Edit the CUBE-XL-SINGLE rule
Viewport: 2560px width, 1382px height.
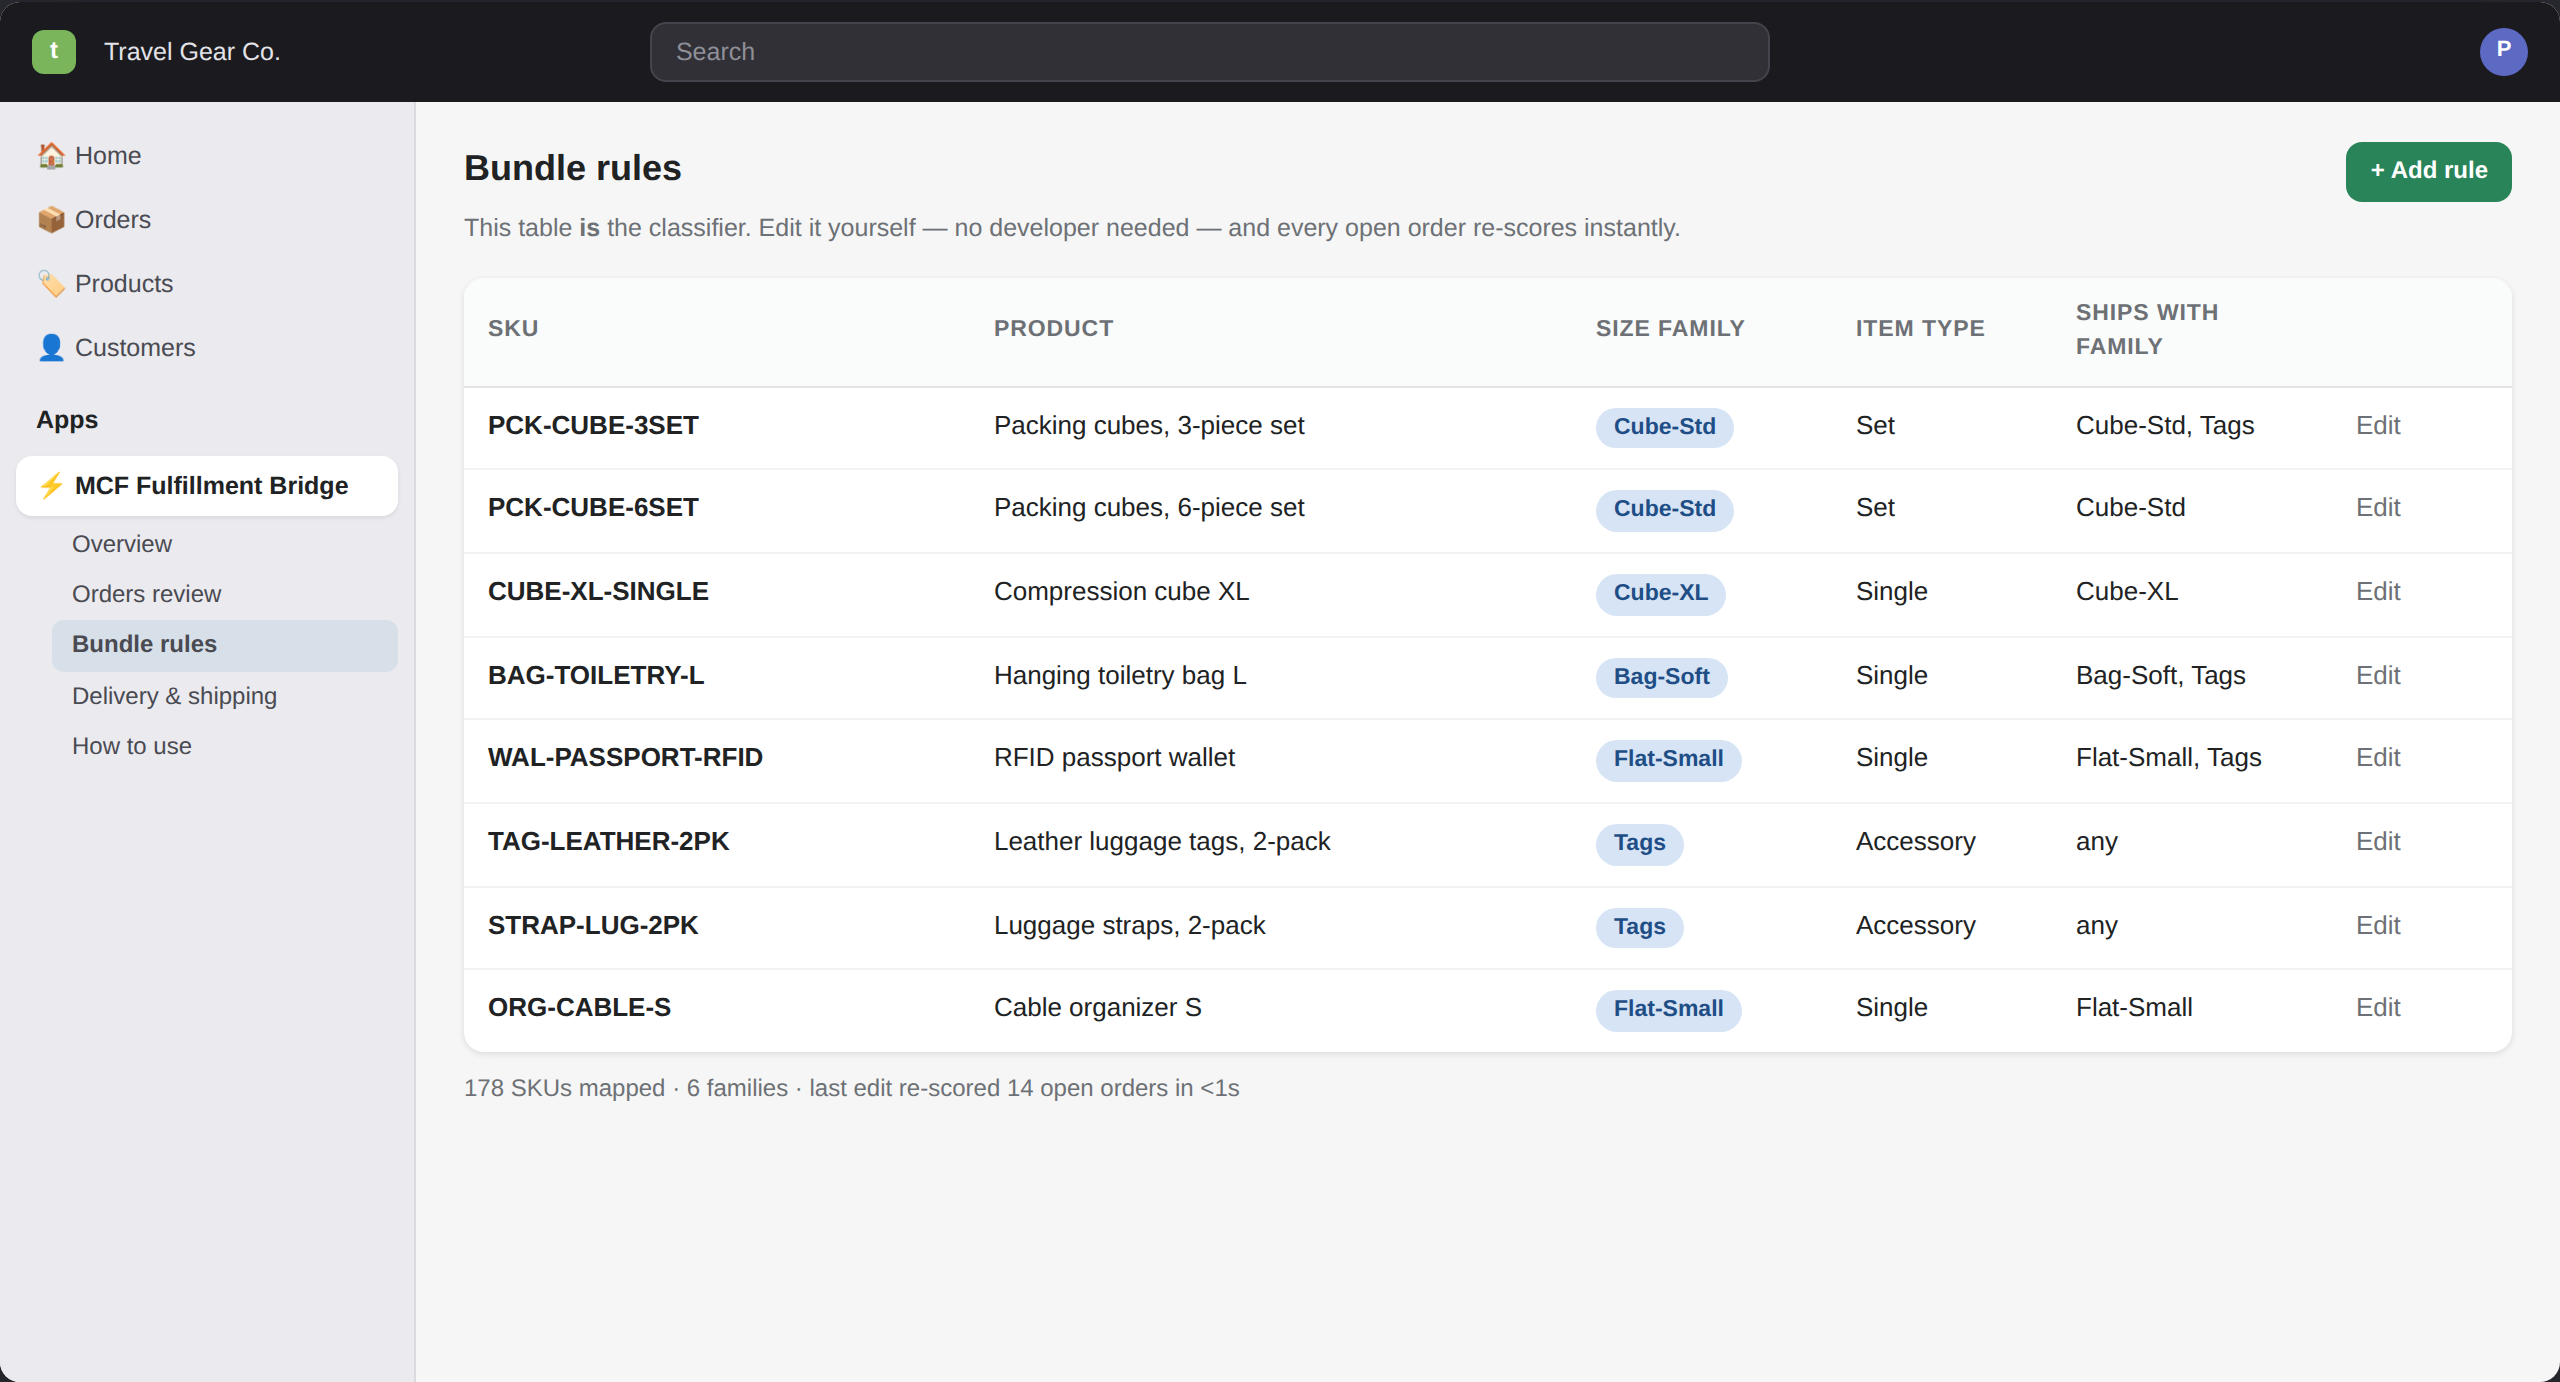click(x=2377, y=592)
